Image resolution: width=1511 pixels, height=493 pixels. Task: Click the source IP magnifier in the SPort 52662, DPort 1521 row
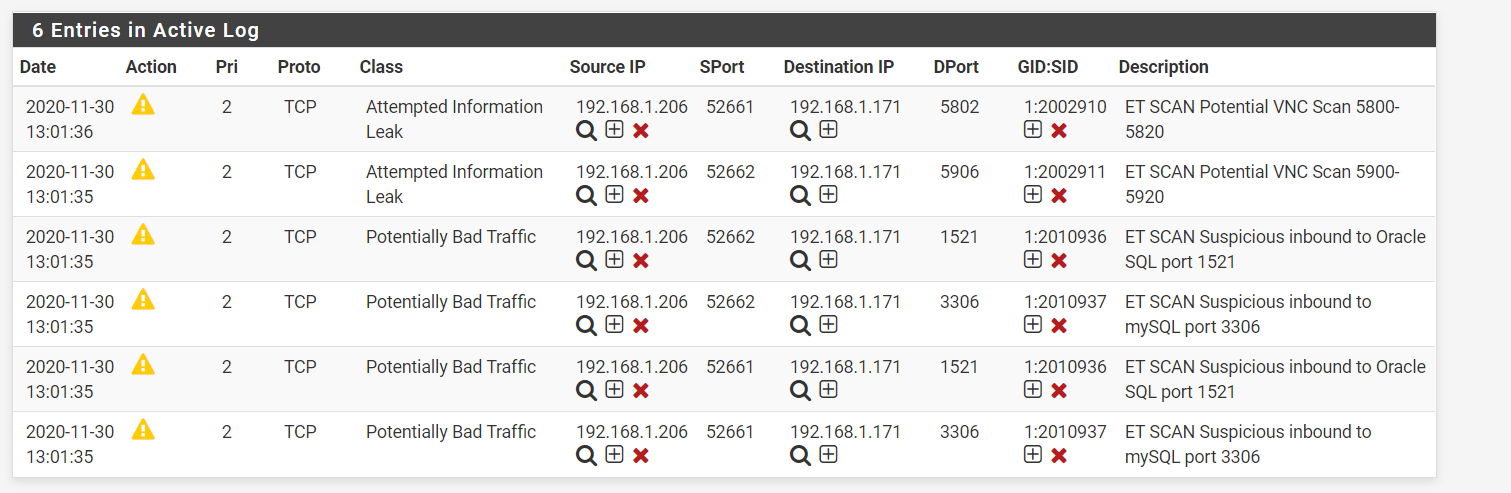point(586,260)
